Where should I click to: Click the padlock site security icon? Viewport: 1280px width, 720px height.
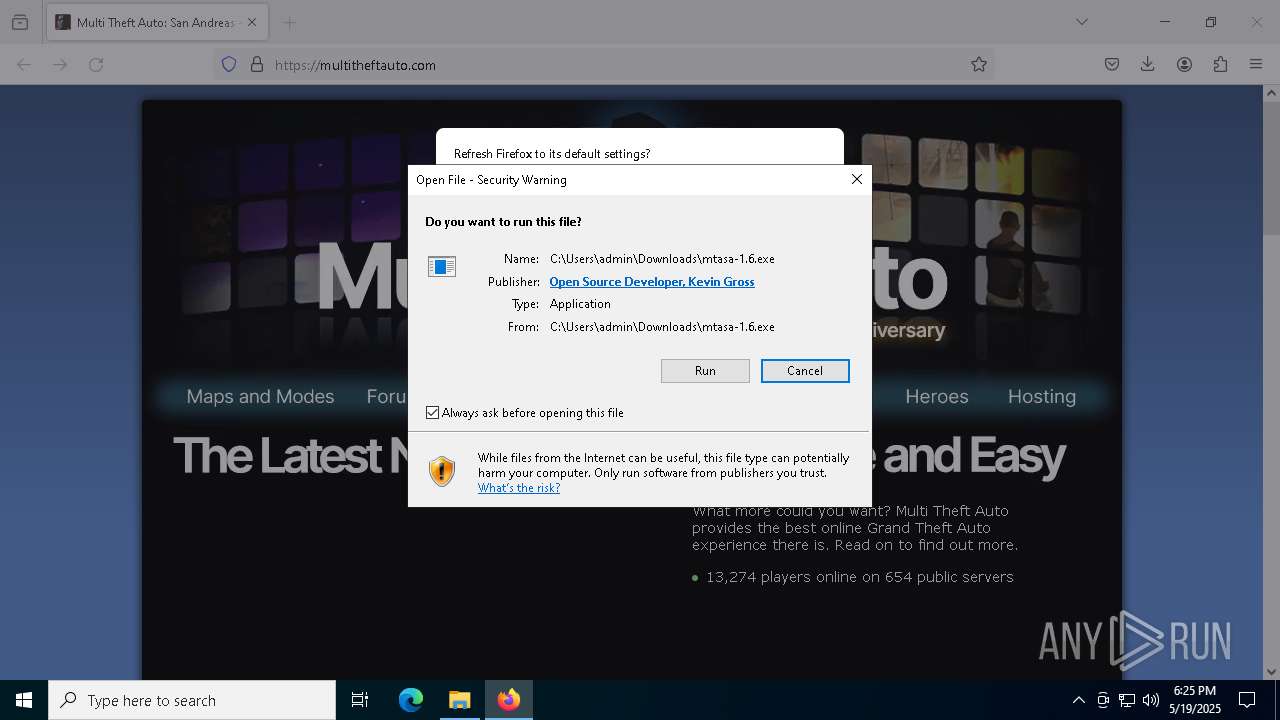[257, 64]
